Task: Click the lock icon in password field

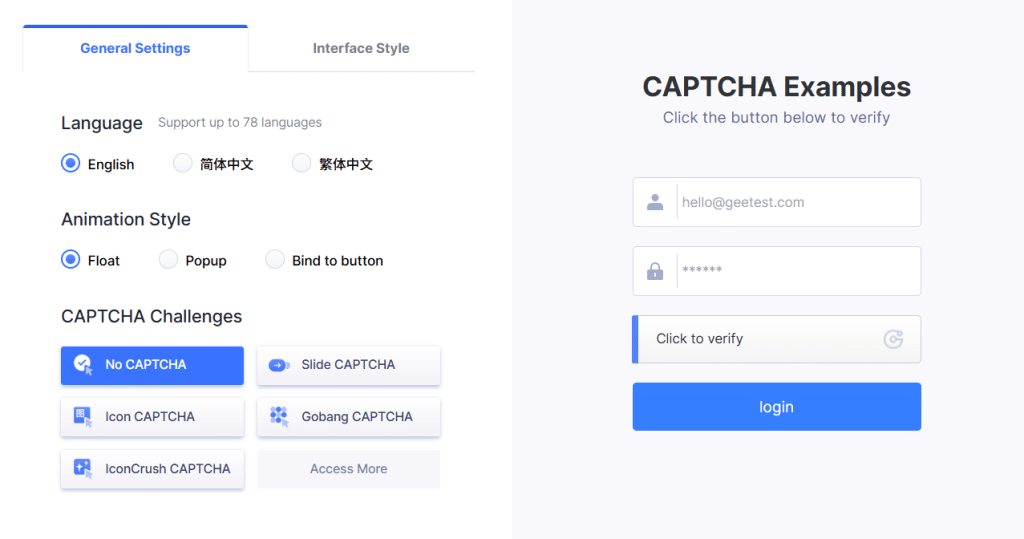Action: tap(655, 271)
